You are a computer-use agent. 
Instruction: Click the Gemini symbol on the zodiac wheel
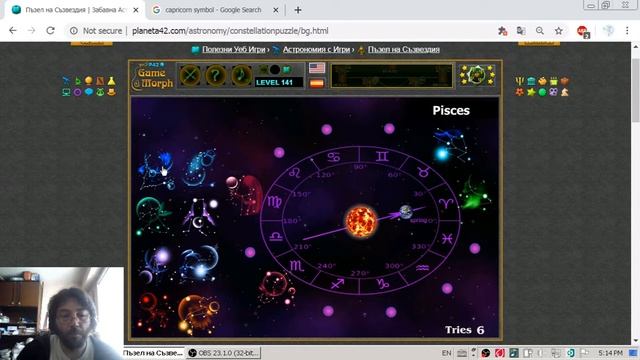pyautogui.click(x=382, y=156)
